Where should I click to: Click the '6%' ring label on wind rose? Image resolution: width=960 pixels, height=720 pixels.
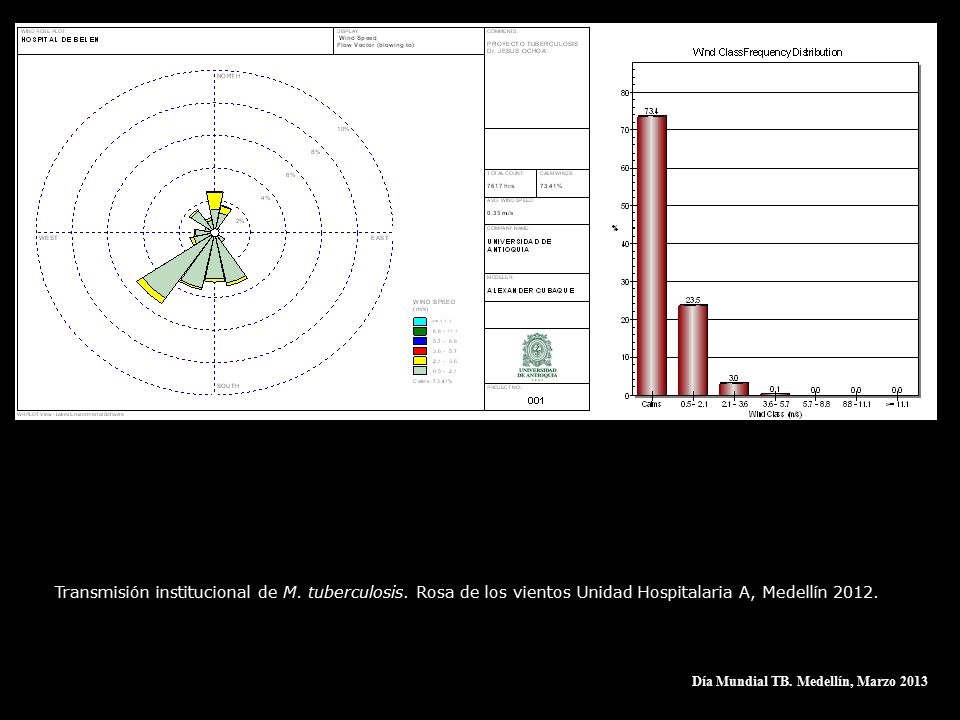click(290, 175)
